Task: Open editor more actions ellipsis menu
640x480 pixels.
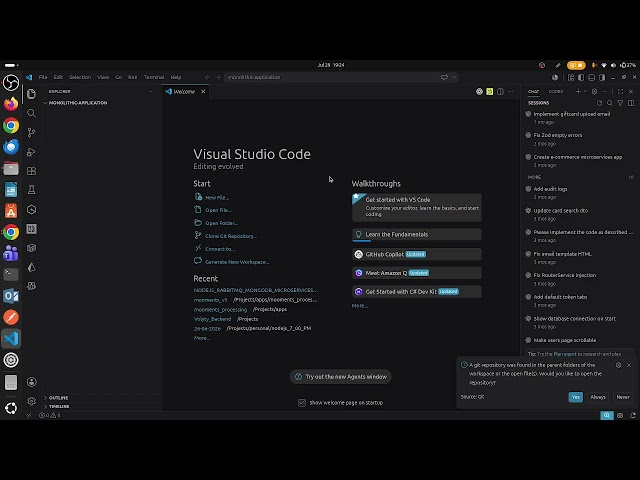Action: [511, 91]
